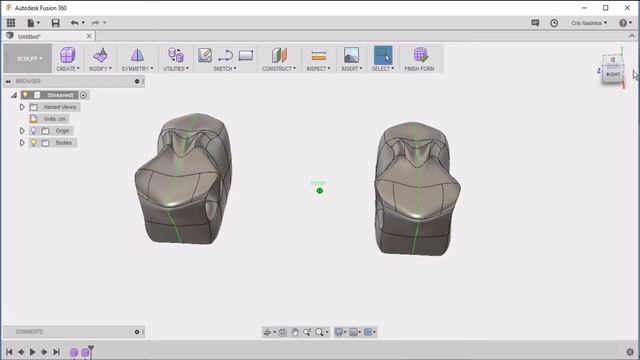This screenshot has height=360, width=640.
Task: Open the Viewports layout icon
Action: coord(369,332)
